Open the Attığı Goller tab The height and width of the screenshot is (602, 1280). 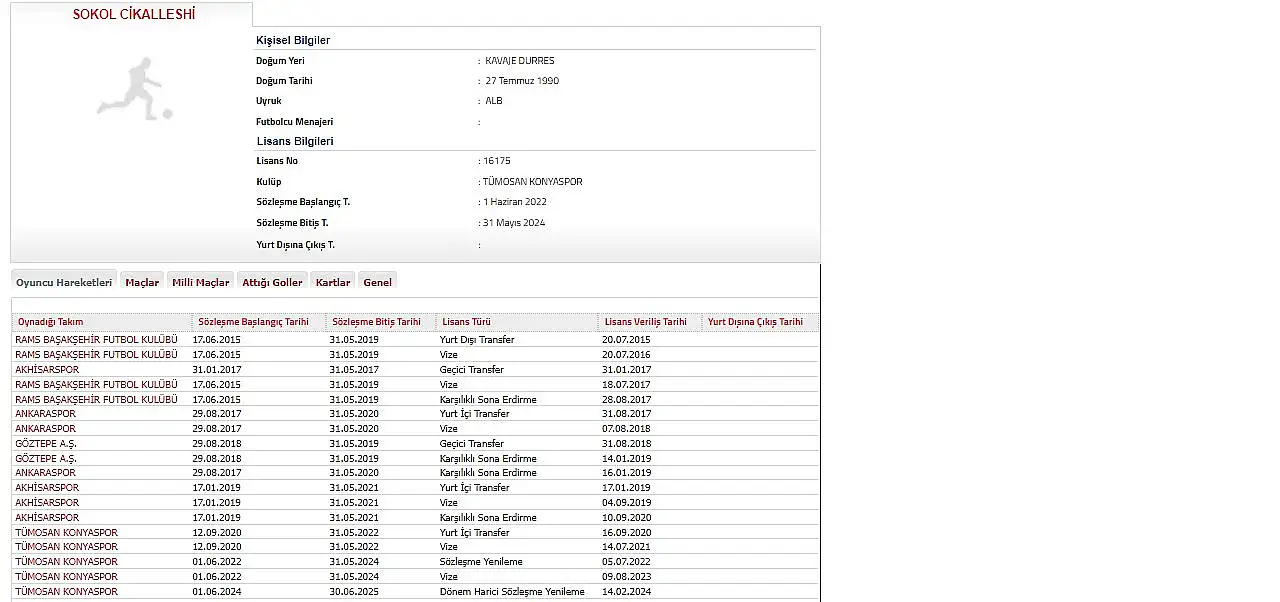coord(272,282)
